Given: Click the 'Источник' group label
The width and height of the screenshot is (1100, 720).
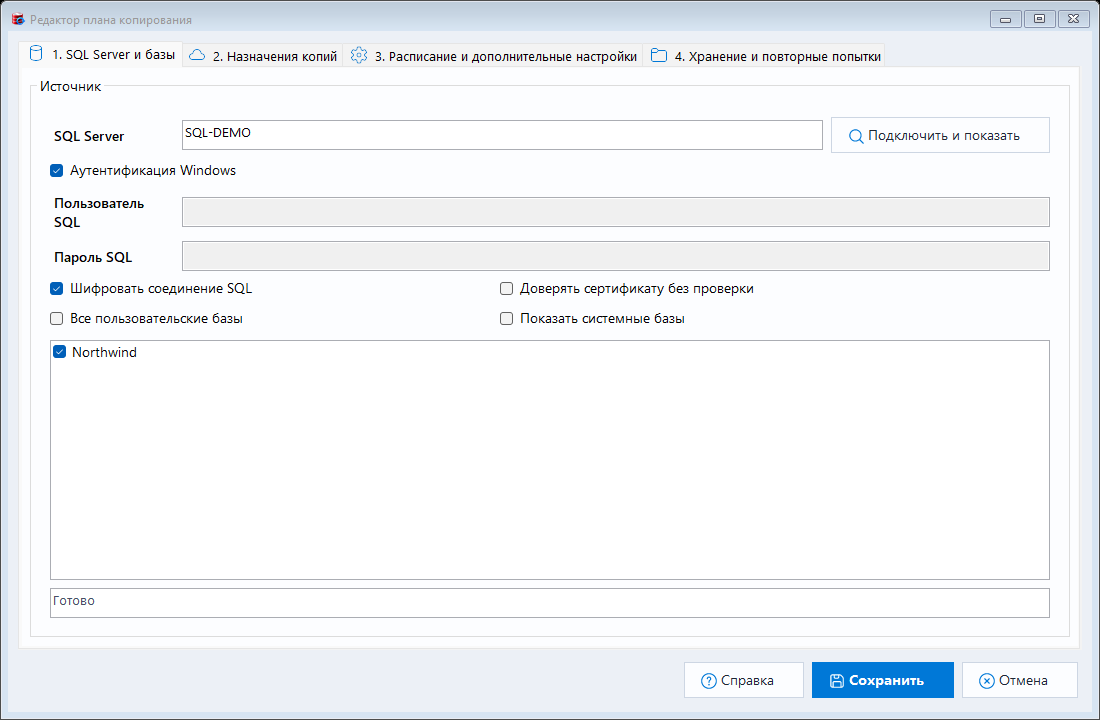Looking at the screenshot, I should (70, 86).
